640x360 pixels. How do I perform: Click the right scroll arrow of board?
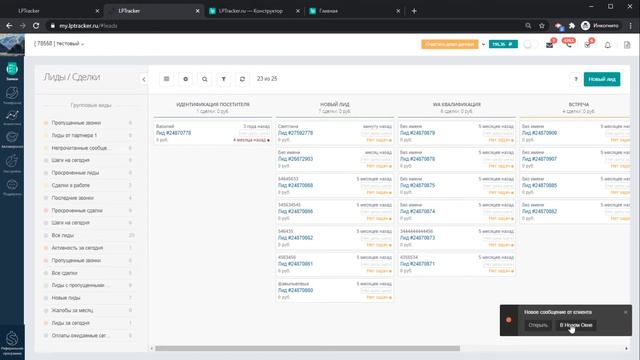[x=627, y=349]
